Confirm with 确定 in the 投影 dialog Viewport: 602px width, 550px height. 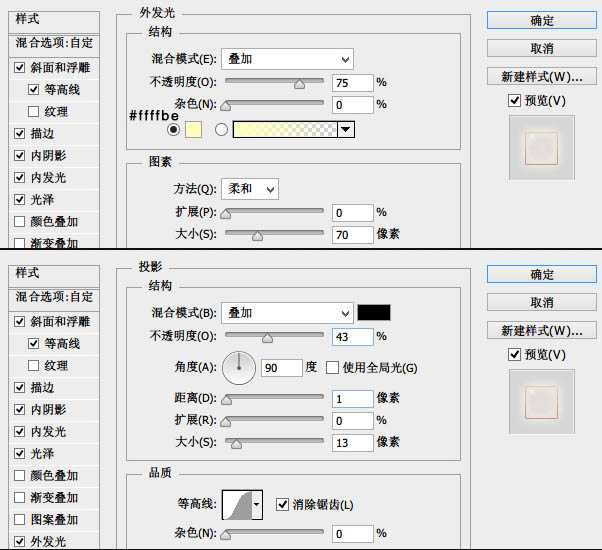tap(542, 274)
